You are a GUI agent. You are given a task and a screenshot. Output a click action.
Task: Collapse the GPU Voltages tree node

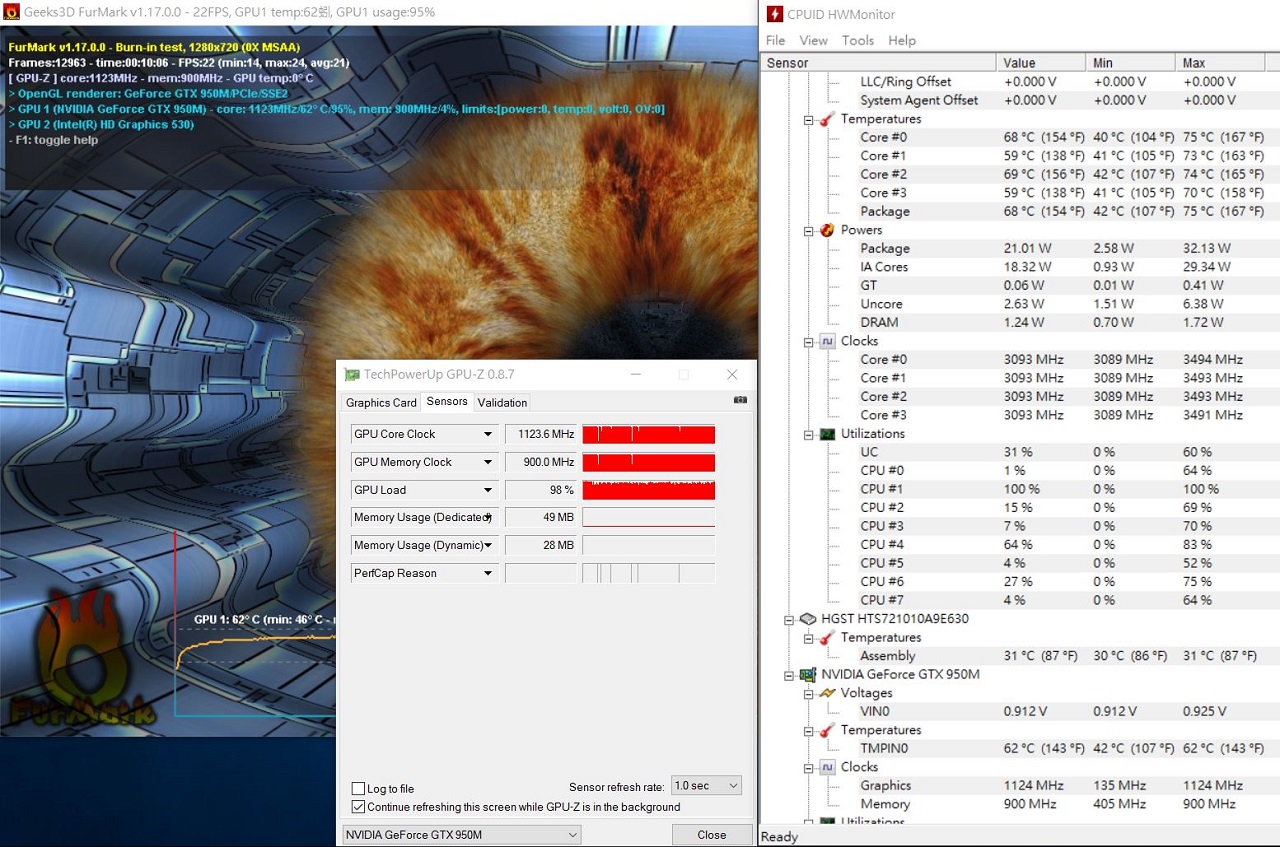tap(808, 693)
